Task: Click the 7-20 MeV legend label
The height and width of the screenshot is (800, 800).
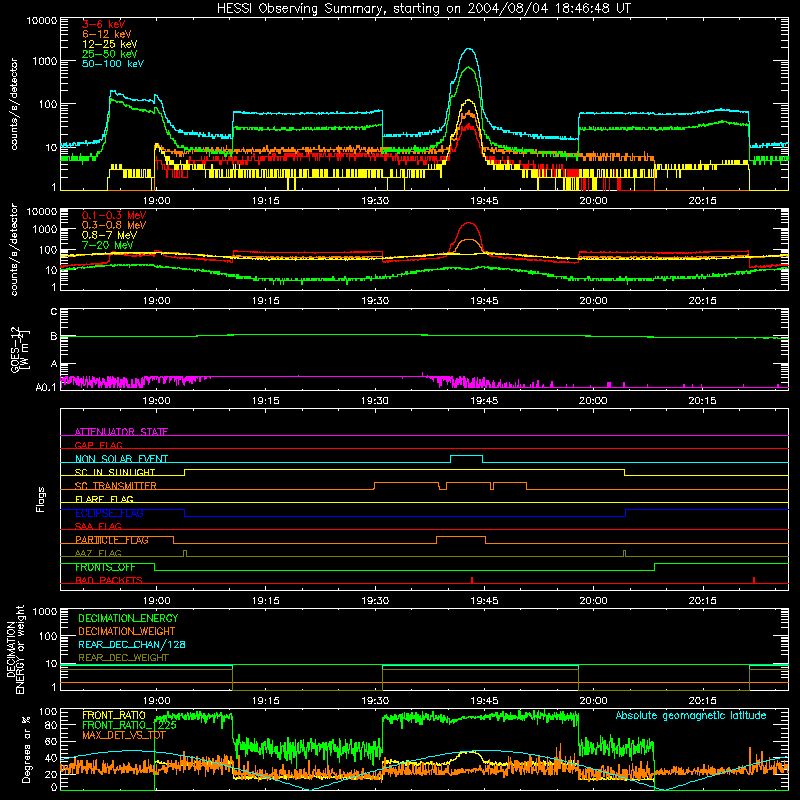Action: pos(107,245)
